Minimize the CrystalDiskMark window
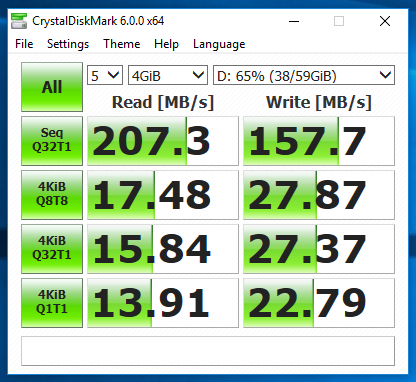The image size is (416, 382). pos(294,21)
